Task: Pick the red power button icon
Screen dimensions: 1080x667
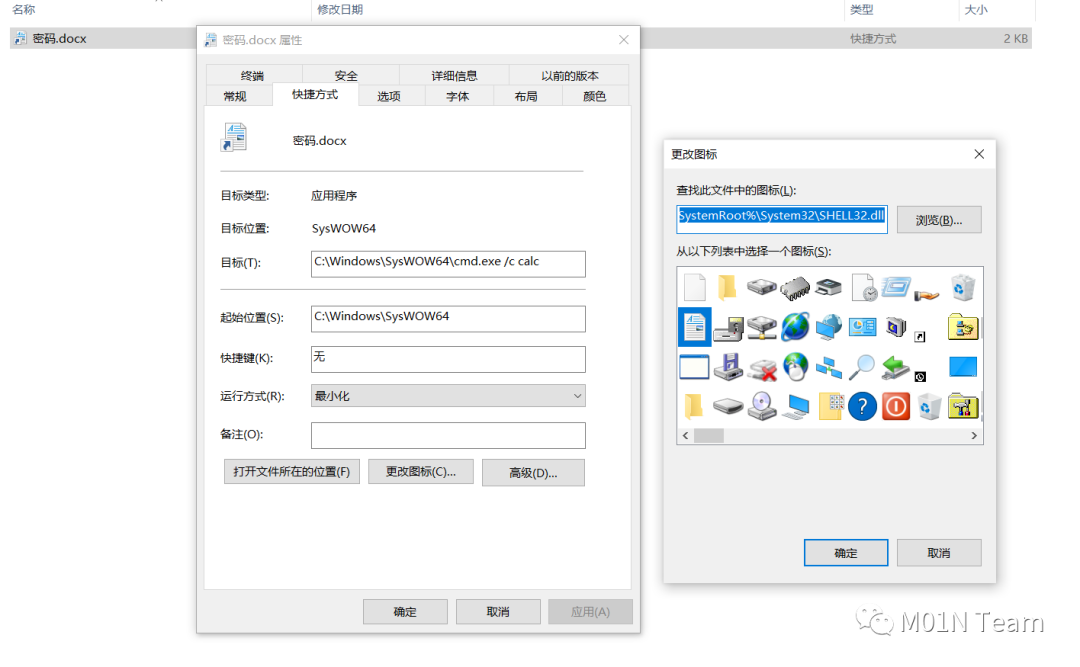Action: coord(896,406)
